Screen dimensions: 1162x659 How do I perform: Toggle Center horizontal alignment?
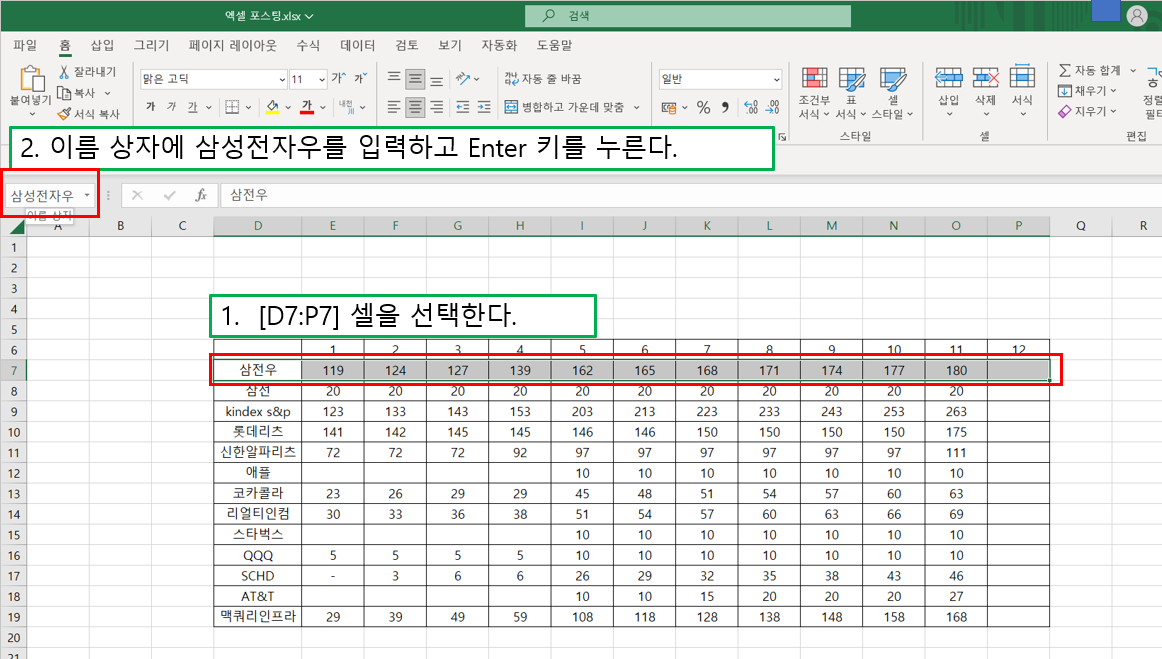point(416,107)
